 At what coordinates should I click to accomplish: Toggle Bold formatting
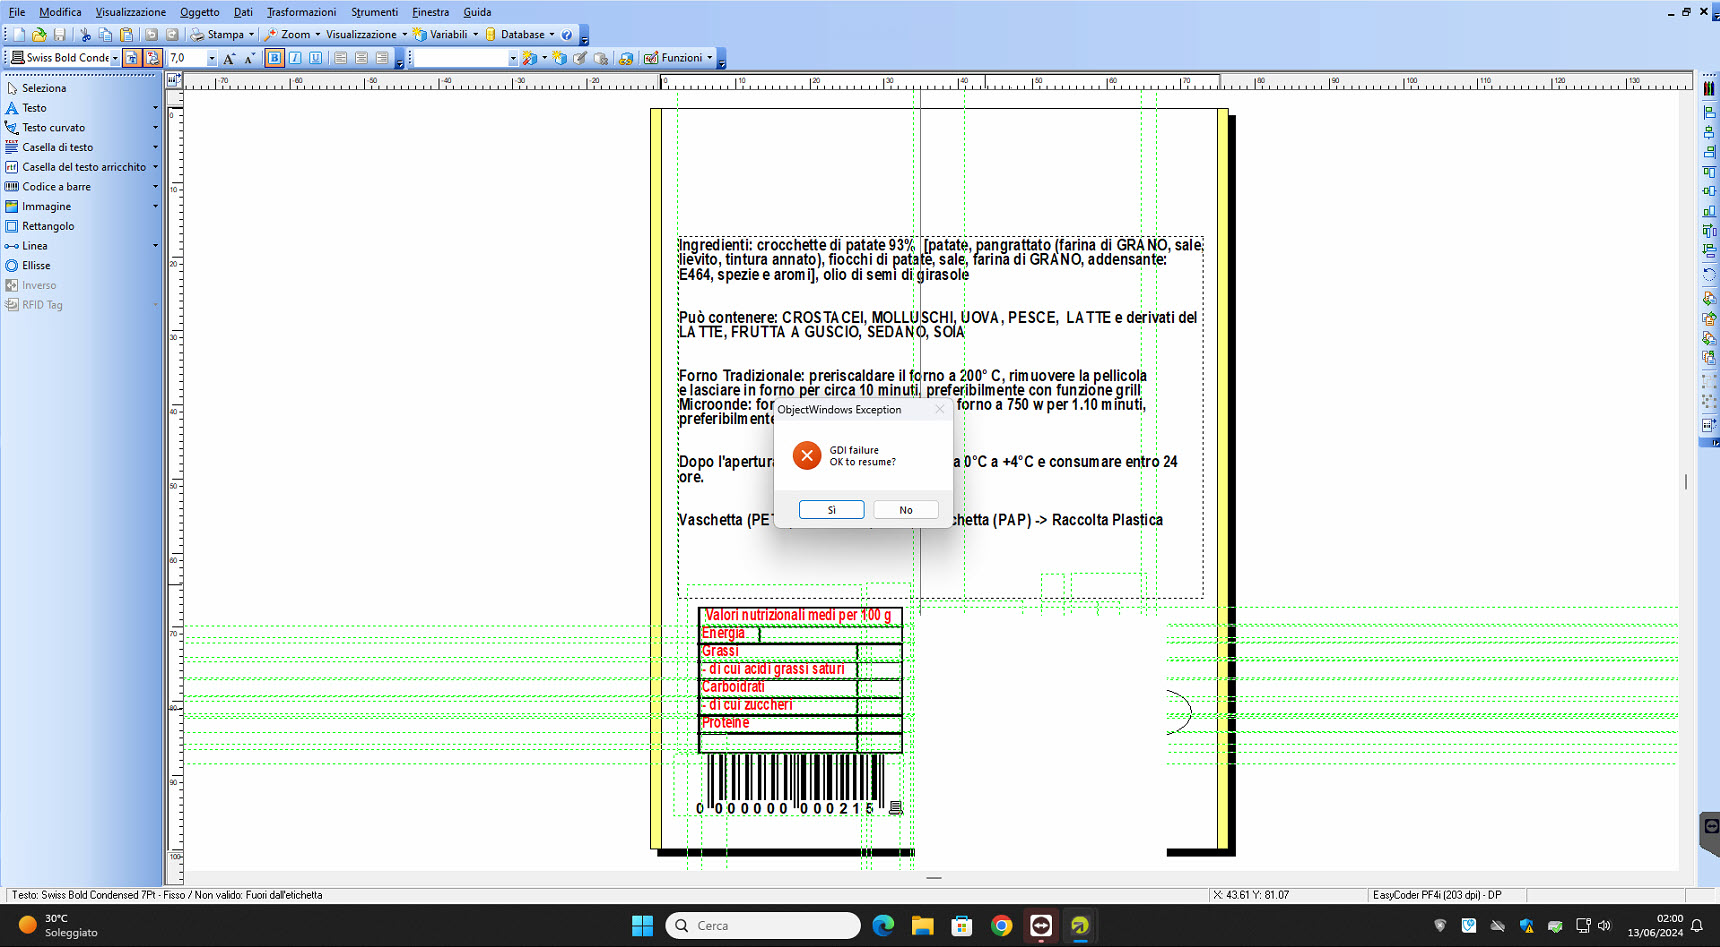point(274,58)
